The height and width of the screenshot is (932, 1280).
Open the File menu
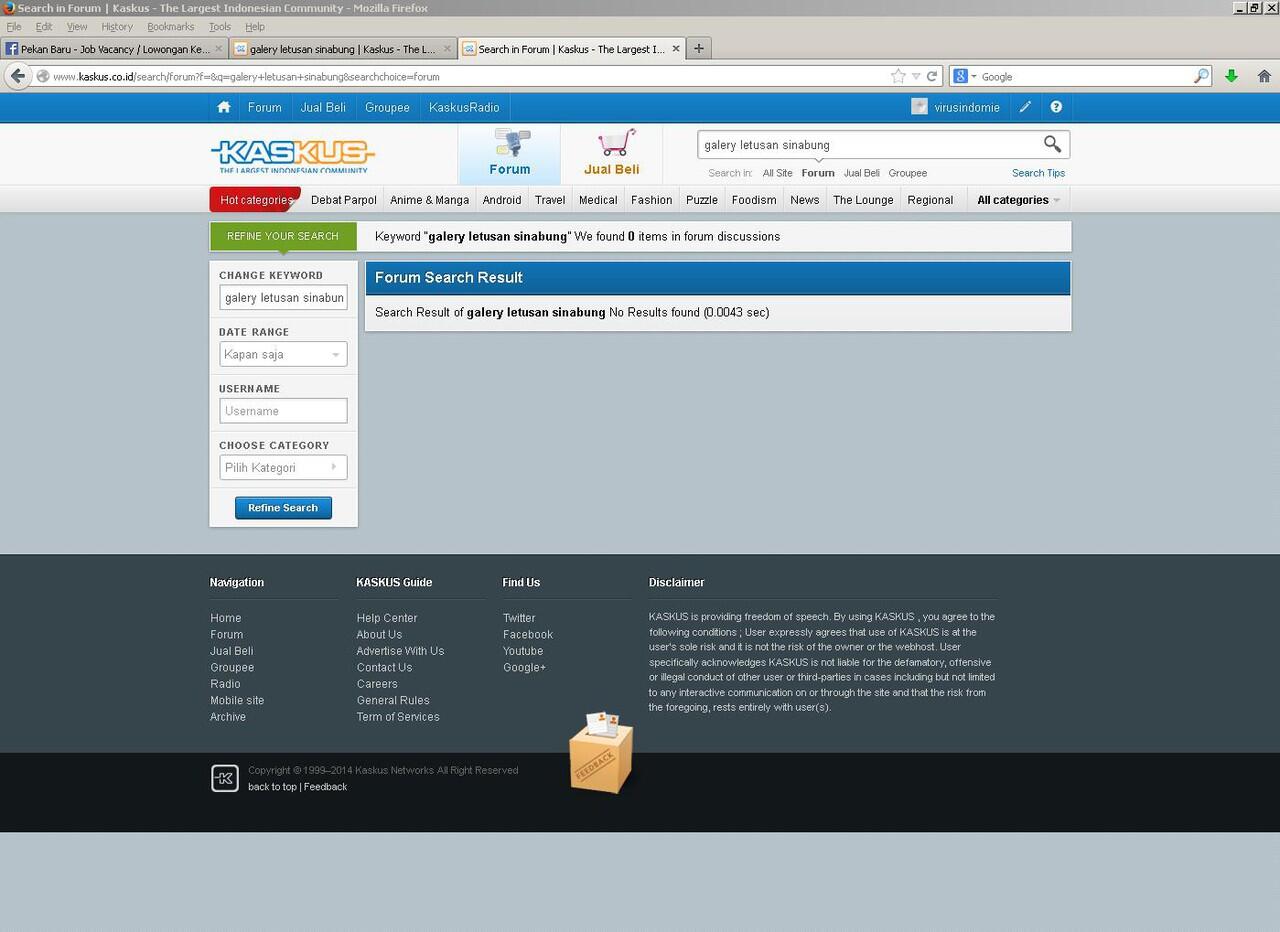[14, 27]
